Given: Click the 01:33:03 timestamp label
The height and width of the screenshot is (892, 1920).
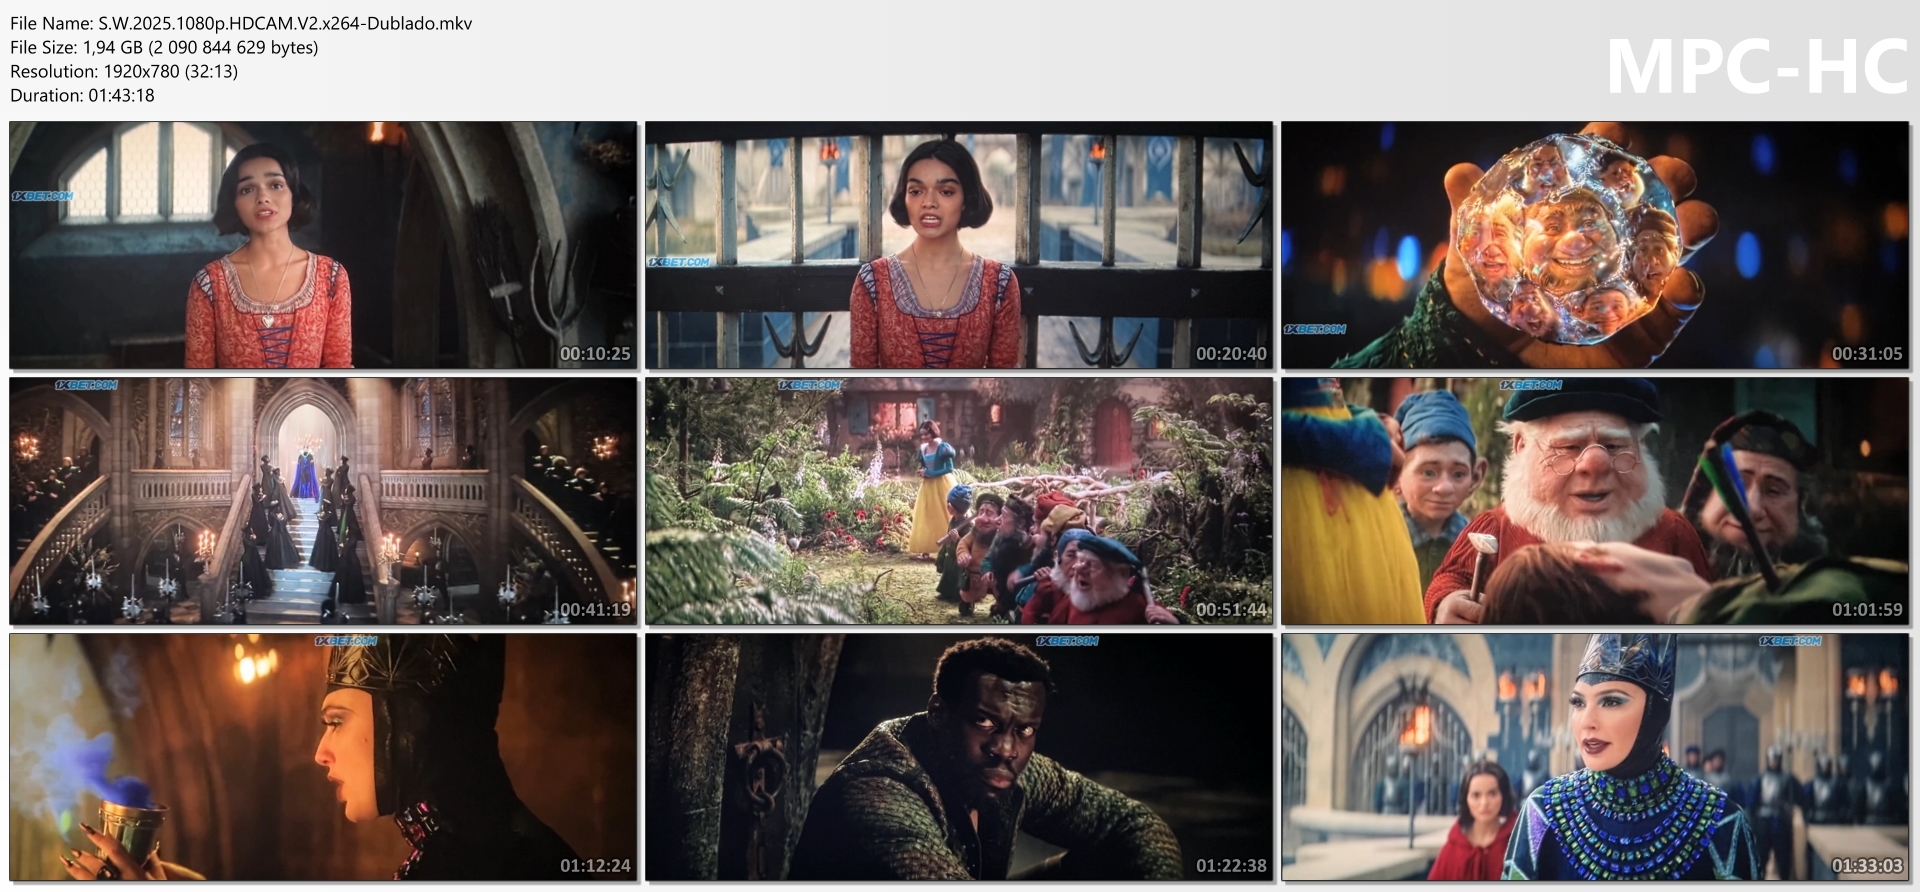Looking at the screenshot, I should tap(1867, 866).
